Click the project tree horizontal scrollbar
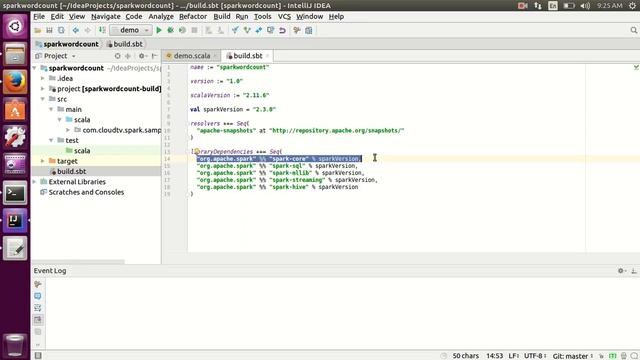This screenshot has width=640, height=360. (x=78, y=262)
